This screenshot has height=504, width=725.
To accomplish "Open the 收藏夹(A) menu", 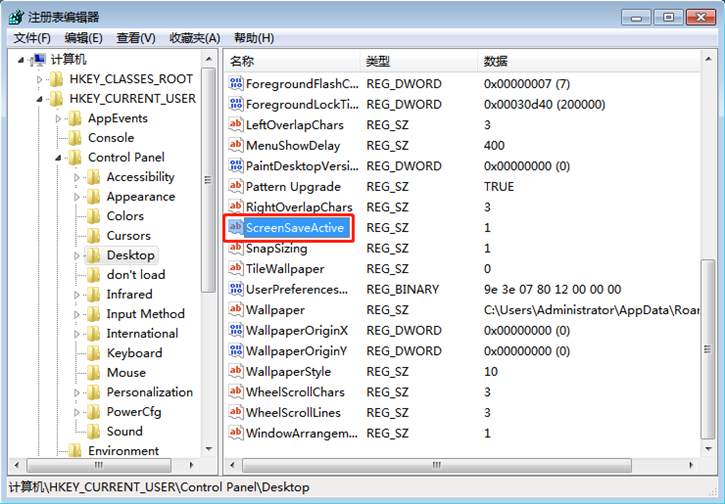I will [194, 38].
